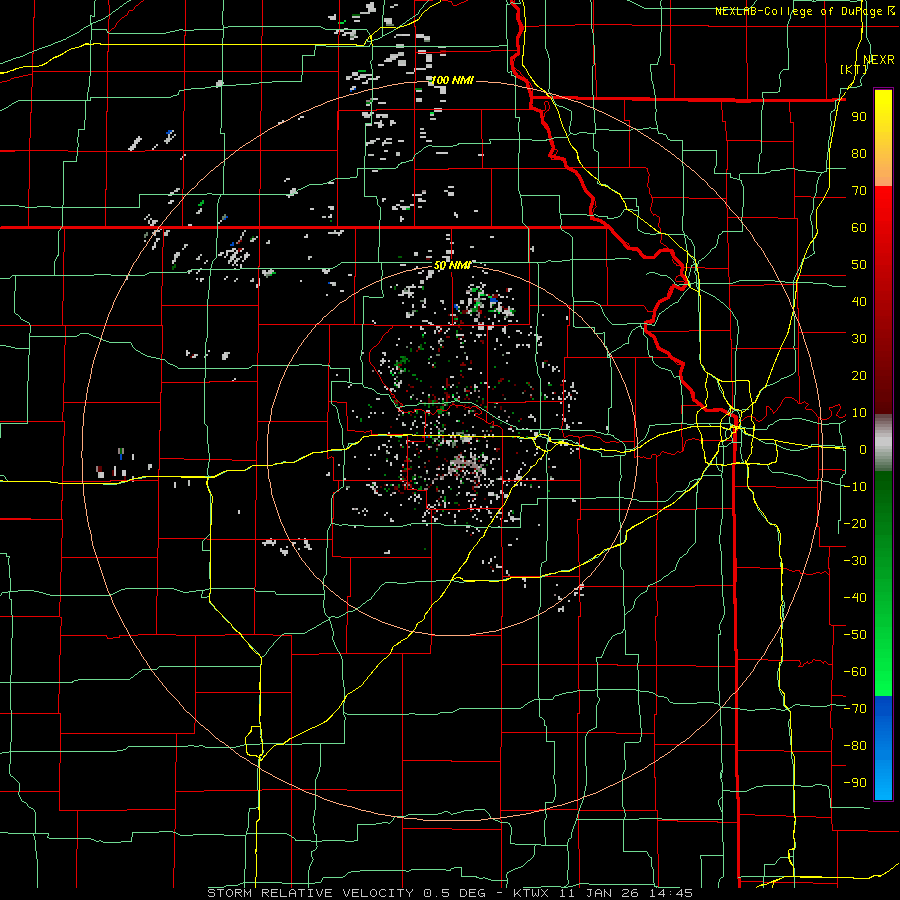Click the -10 scale label
The height and width of the screenshot is (900, 900).
click(x=855, y=487)
